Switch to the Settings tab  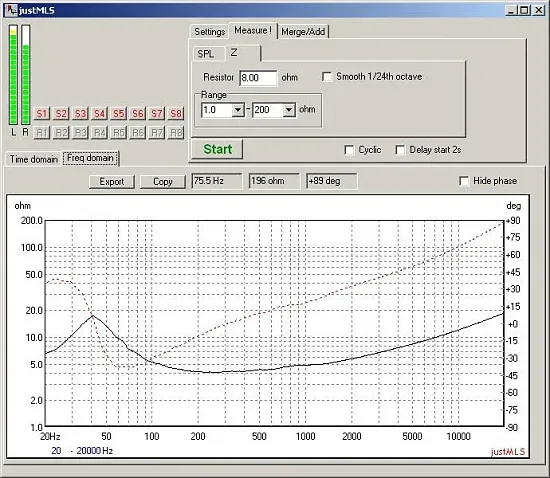click(209, 32)
